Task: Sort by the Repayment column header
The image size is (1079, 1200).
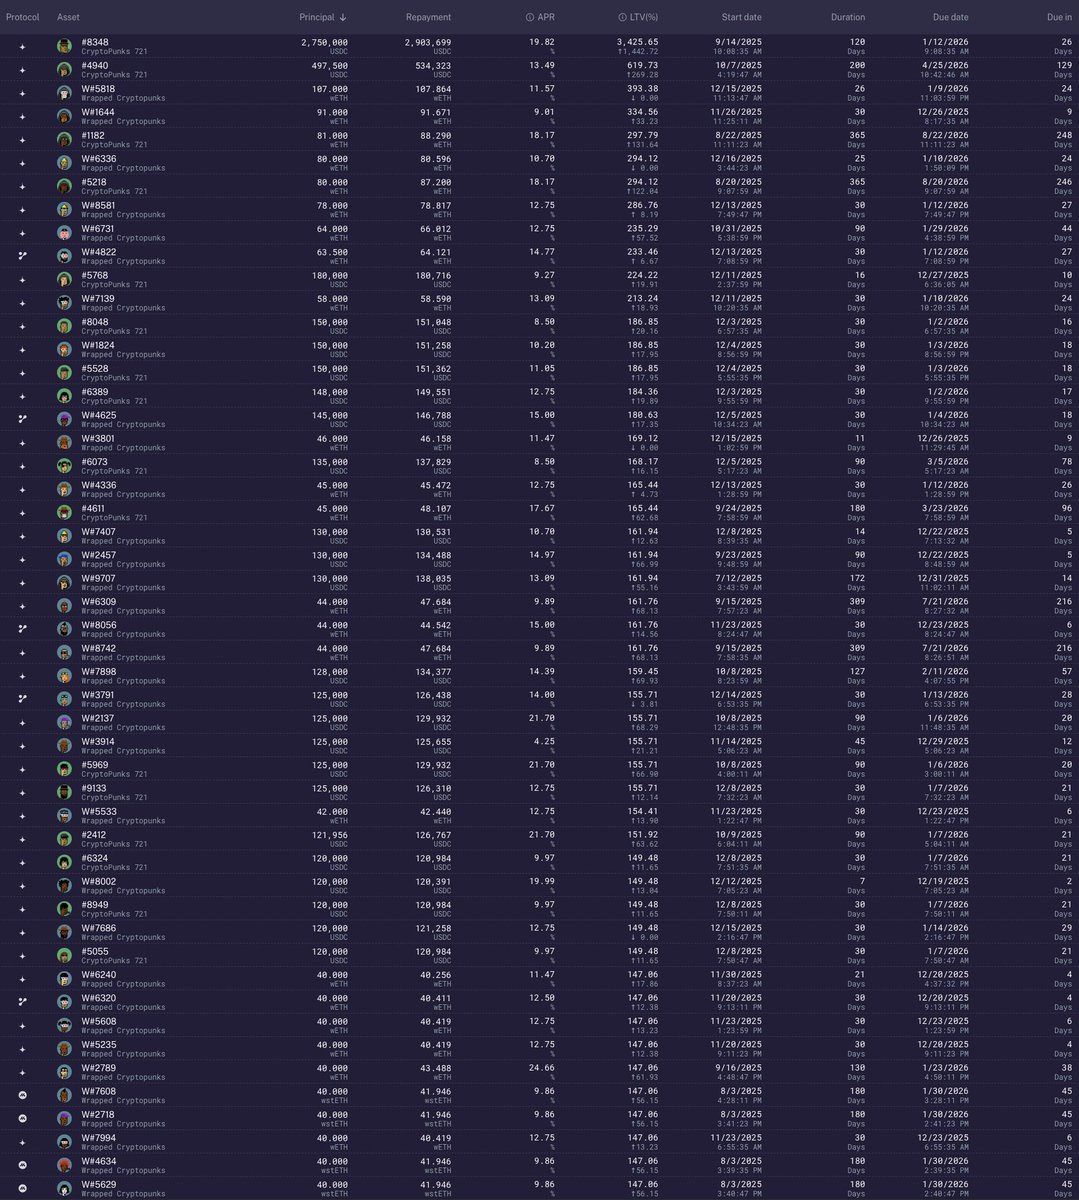Action: [428, 17]
